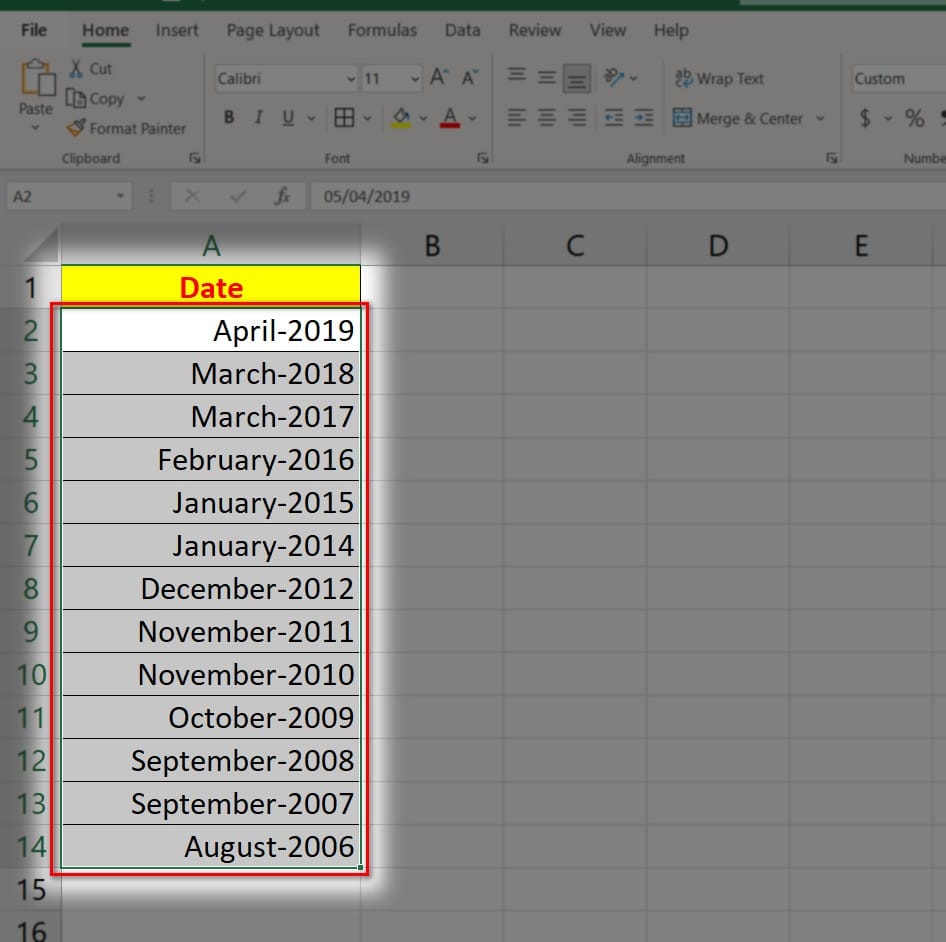Click the Increase Indent icon

pyautogui.click(x=644, y=118)
